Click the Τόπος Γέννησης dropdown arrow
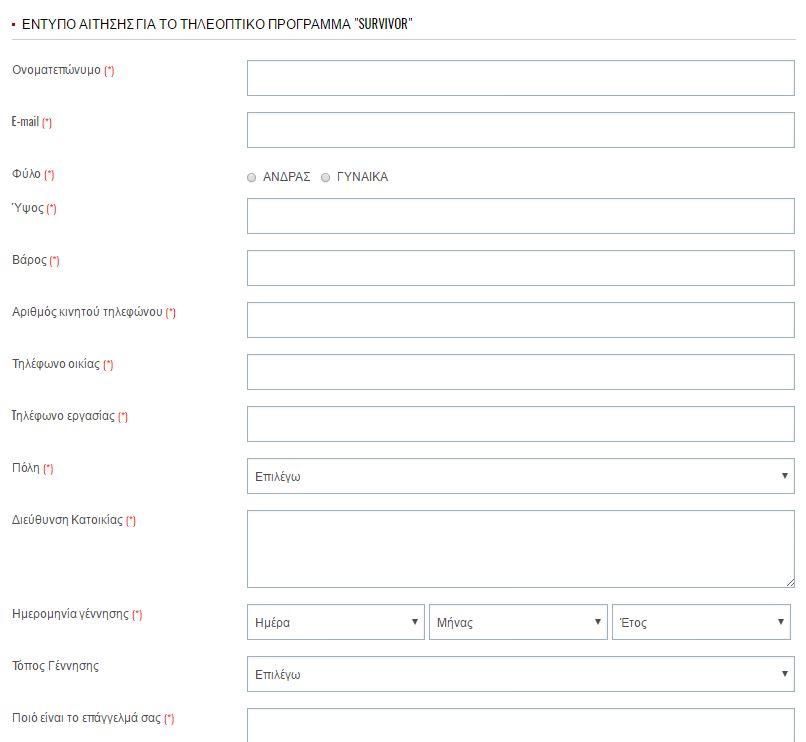Screen dimensions: 806x742 click(784, 674)
